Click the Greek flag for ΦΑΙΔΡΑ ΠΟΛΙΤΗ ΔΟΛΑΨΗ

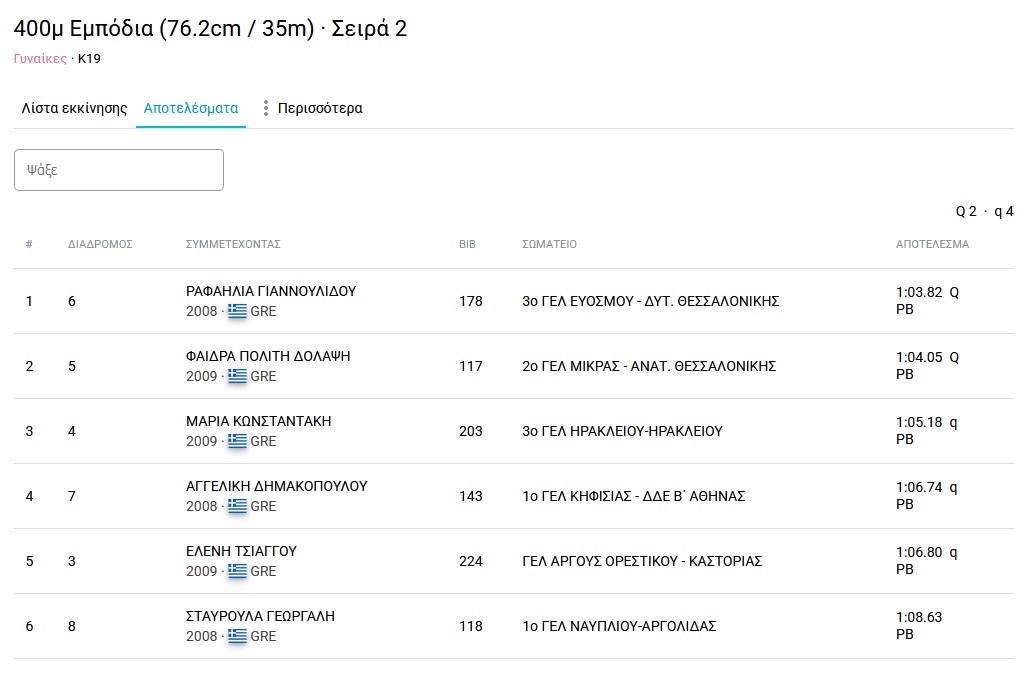pyautogui.click(x=237, y=376)
